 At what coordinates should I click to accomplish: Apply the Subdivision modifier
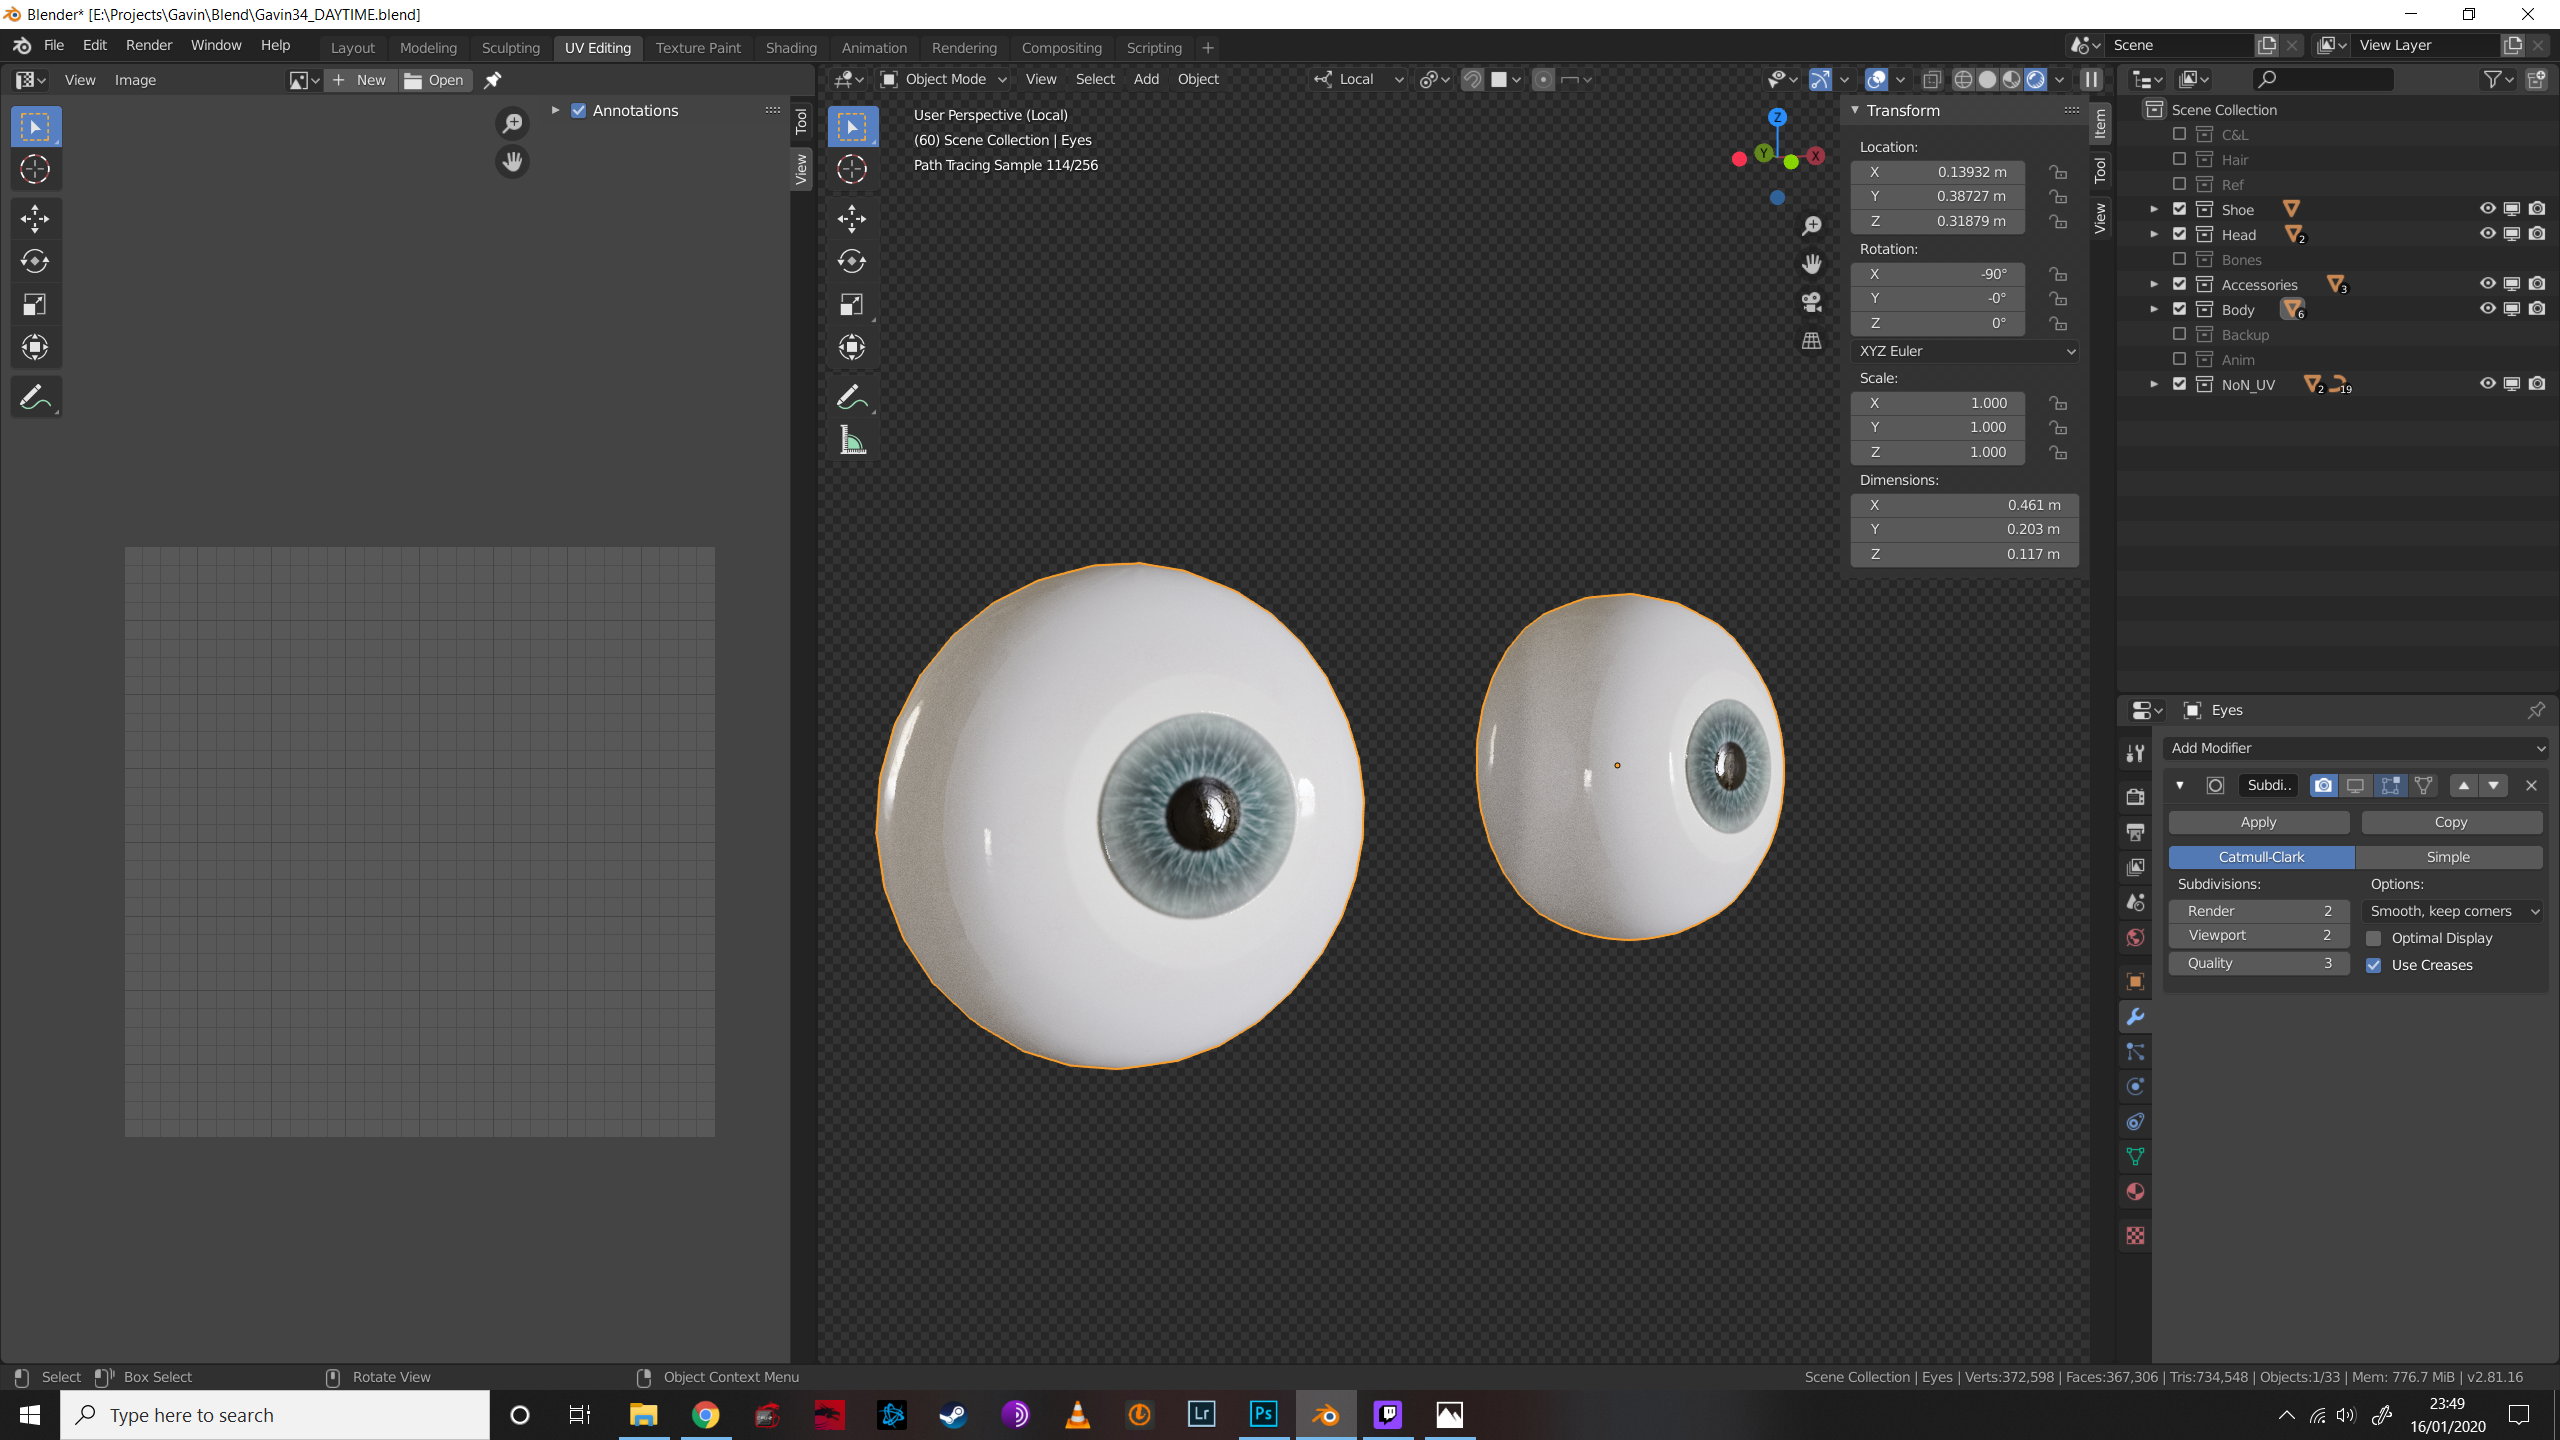tap(2258, 822)
